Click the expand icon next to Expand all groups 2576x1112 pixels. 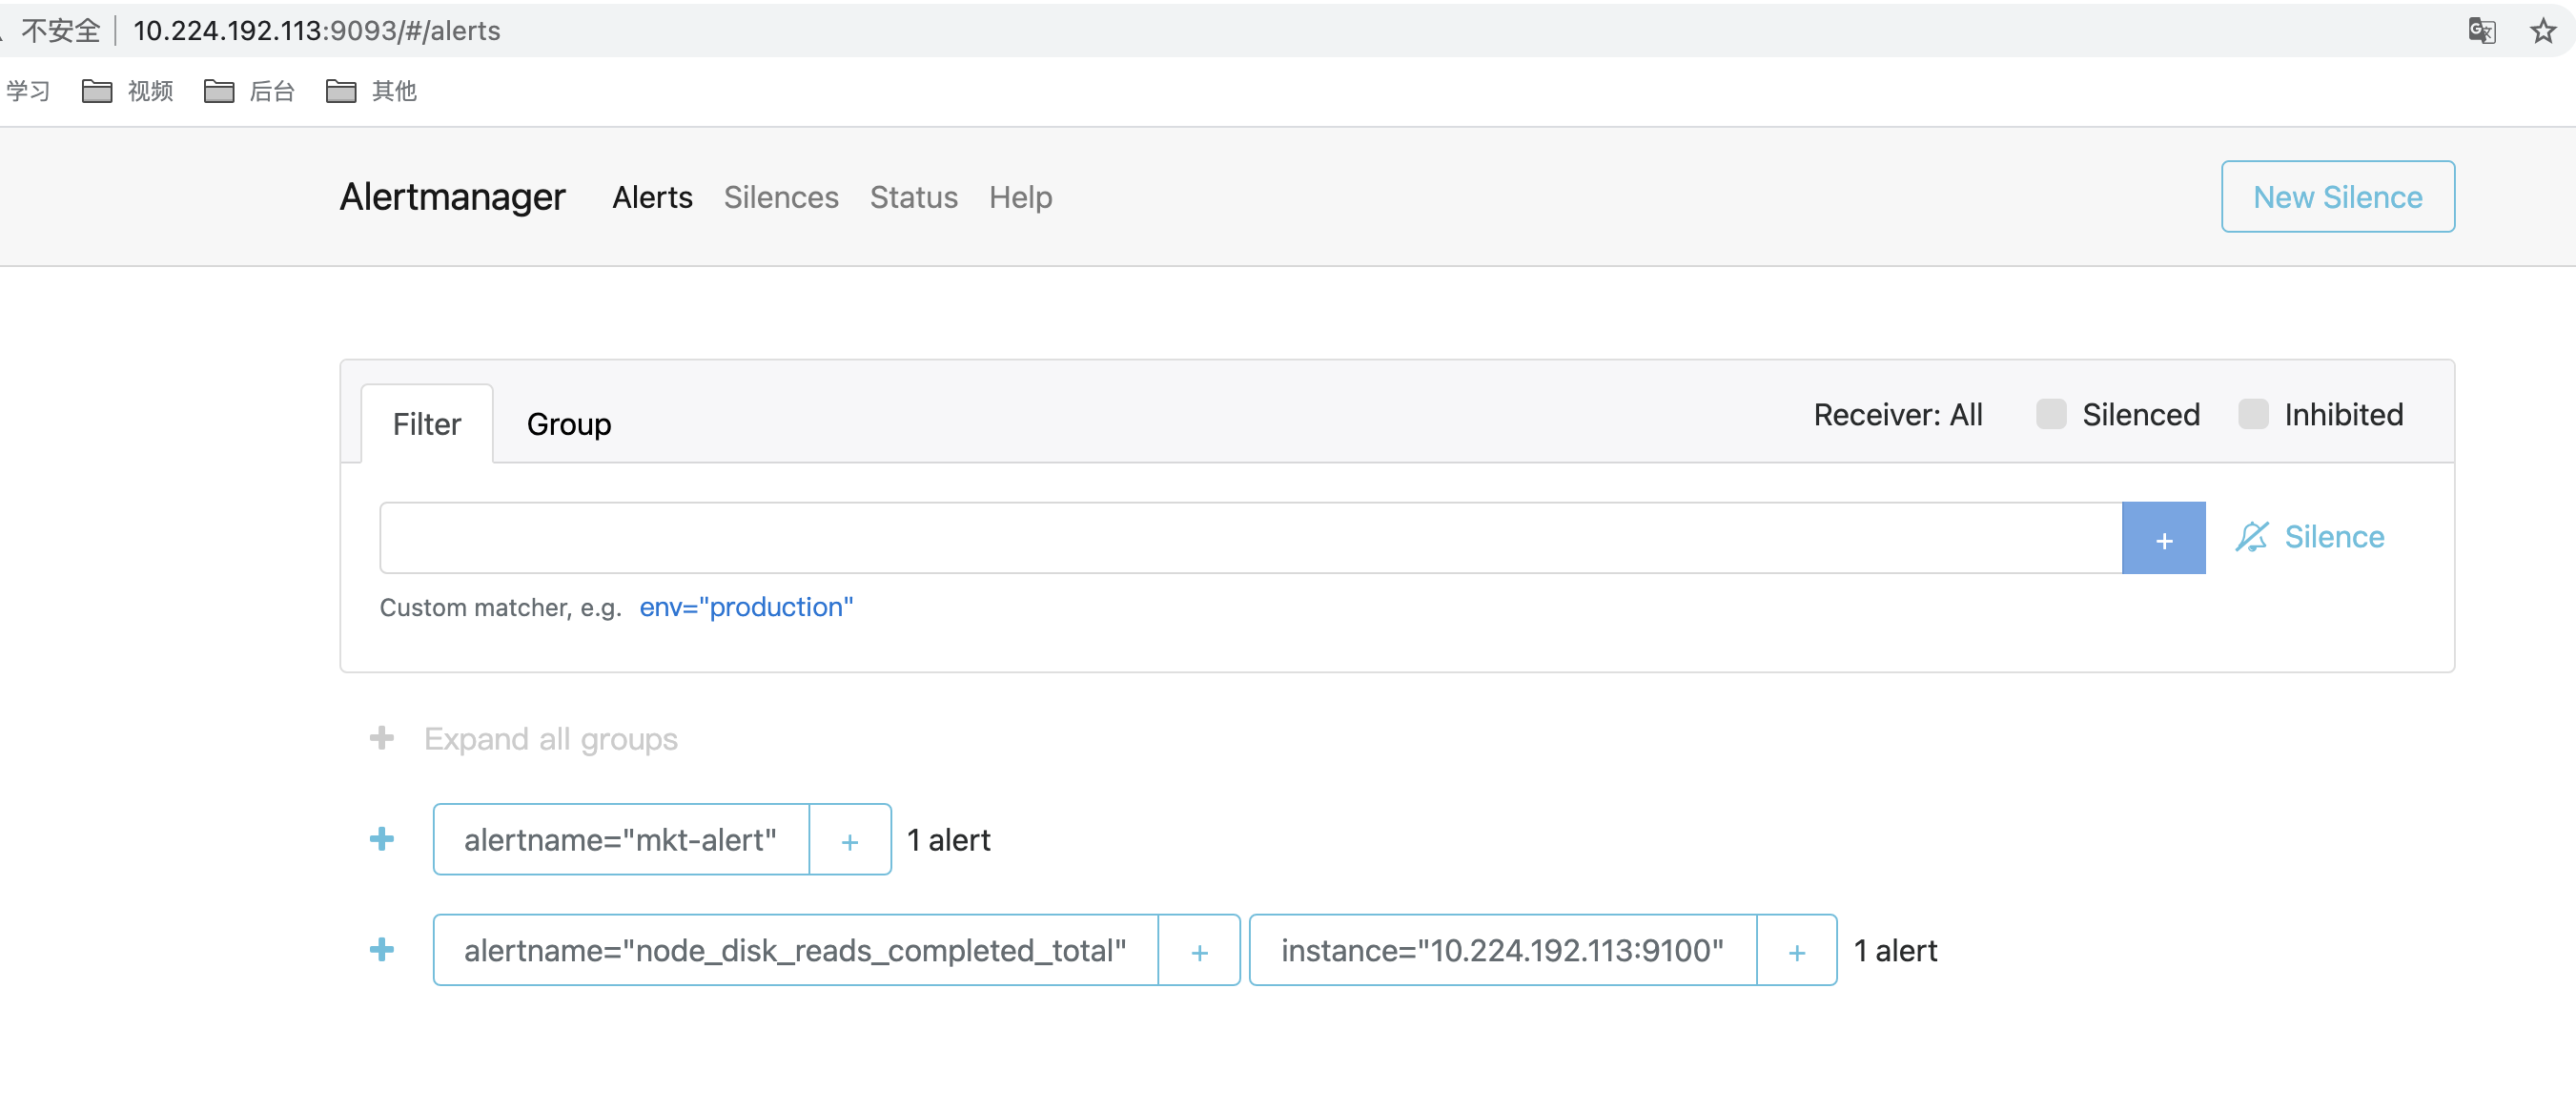pyautogui.click(x=379, y=736)
